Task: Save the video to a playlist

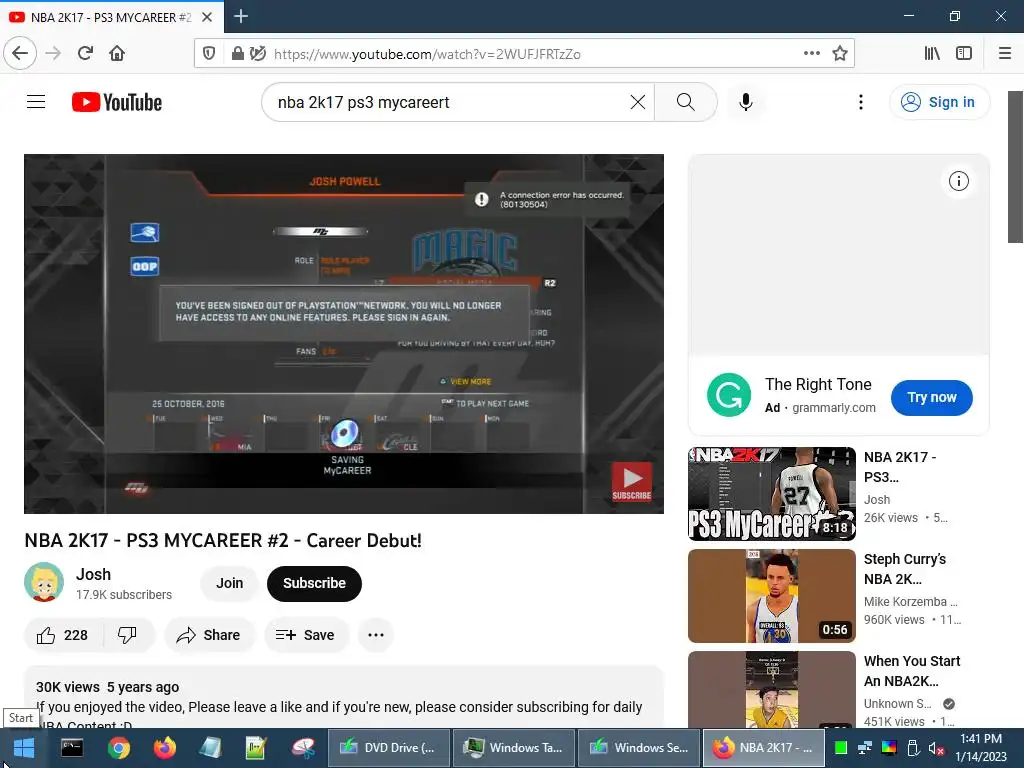Action: point(305,635)
